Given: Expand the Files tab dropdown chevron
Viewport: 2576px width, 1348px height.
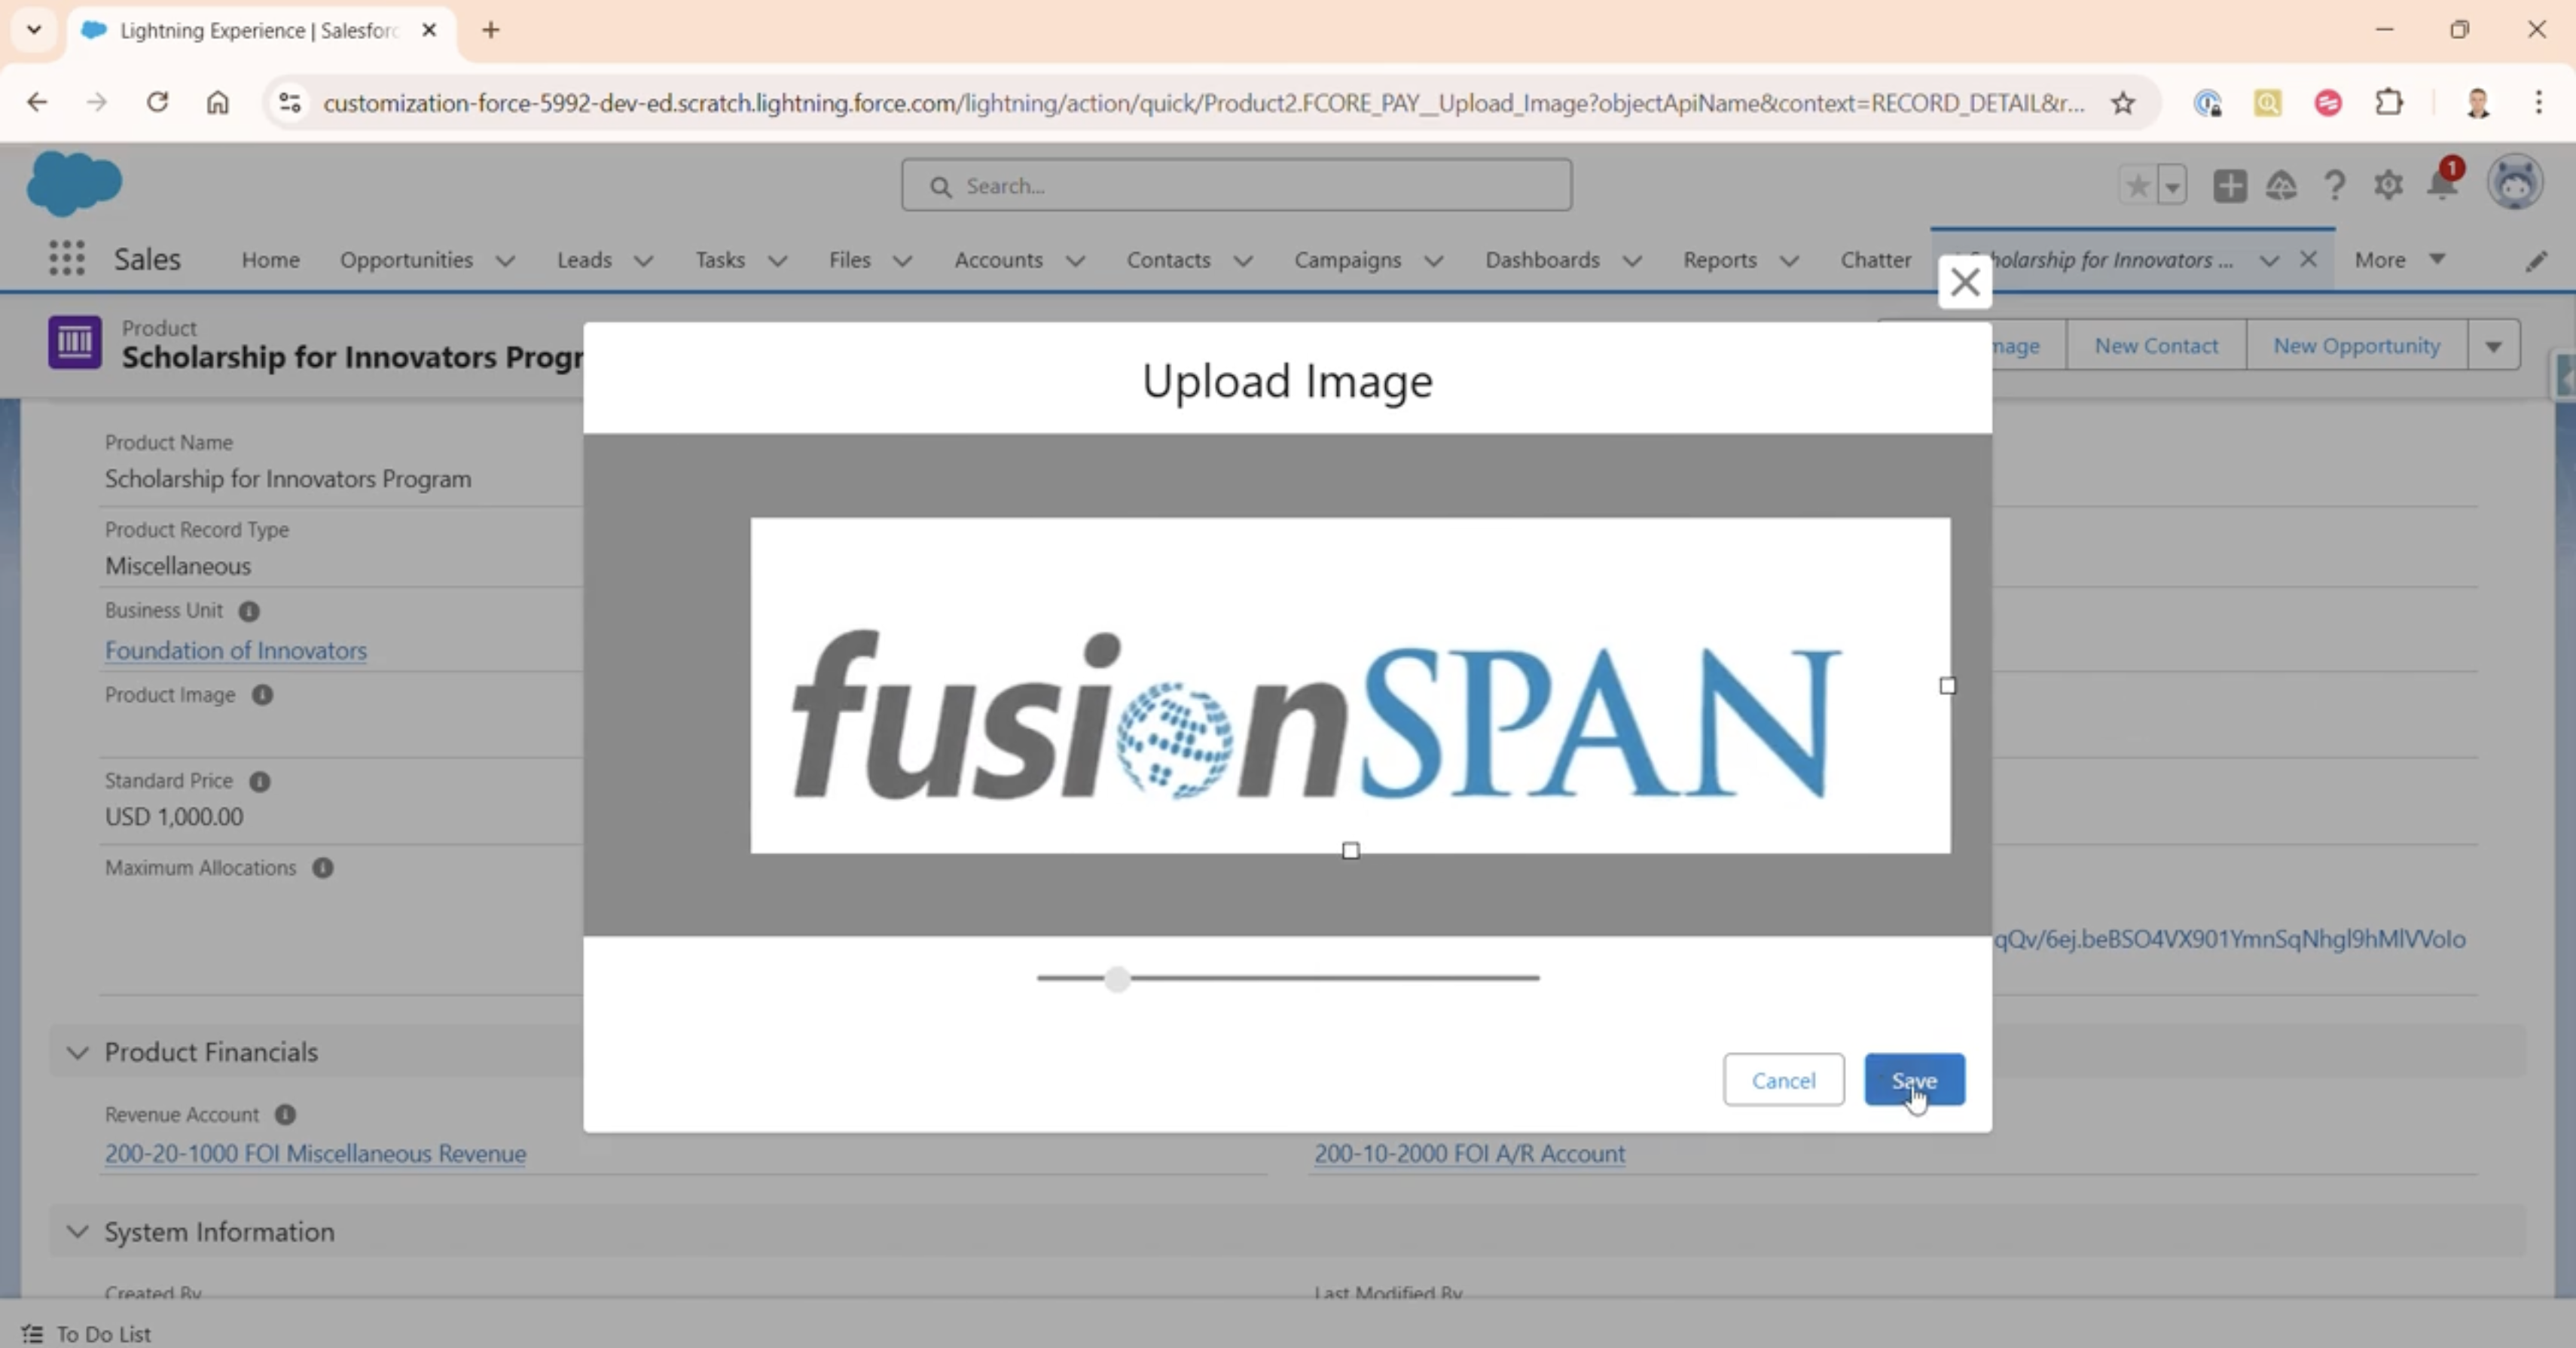Looking at the screenshot, I should [902, 261].
